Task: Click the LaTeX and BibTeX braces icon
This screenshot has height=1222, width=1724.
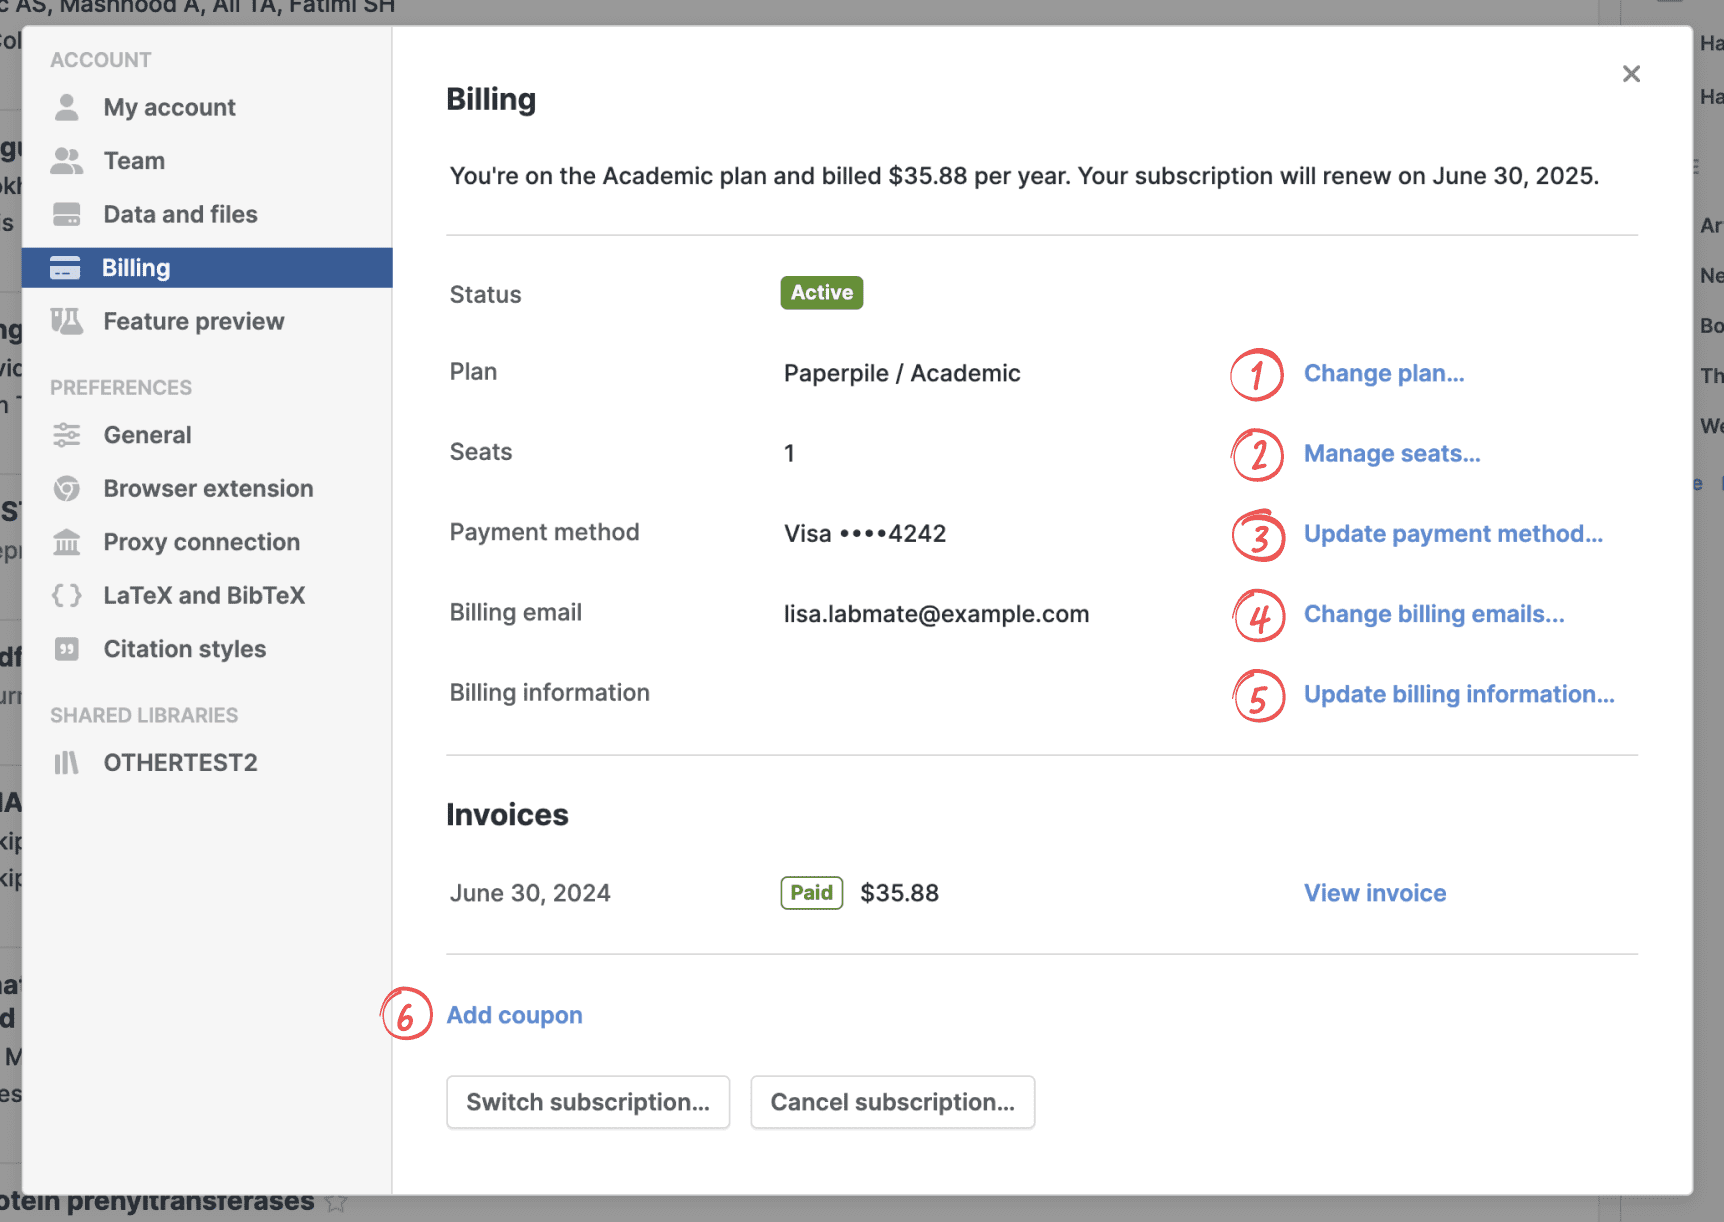Action: coord(67,595)
